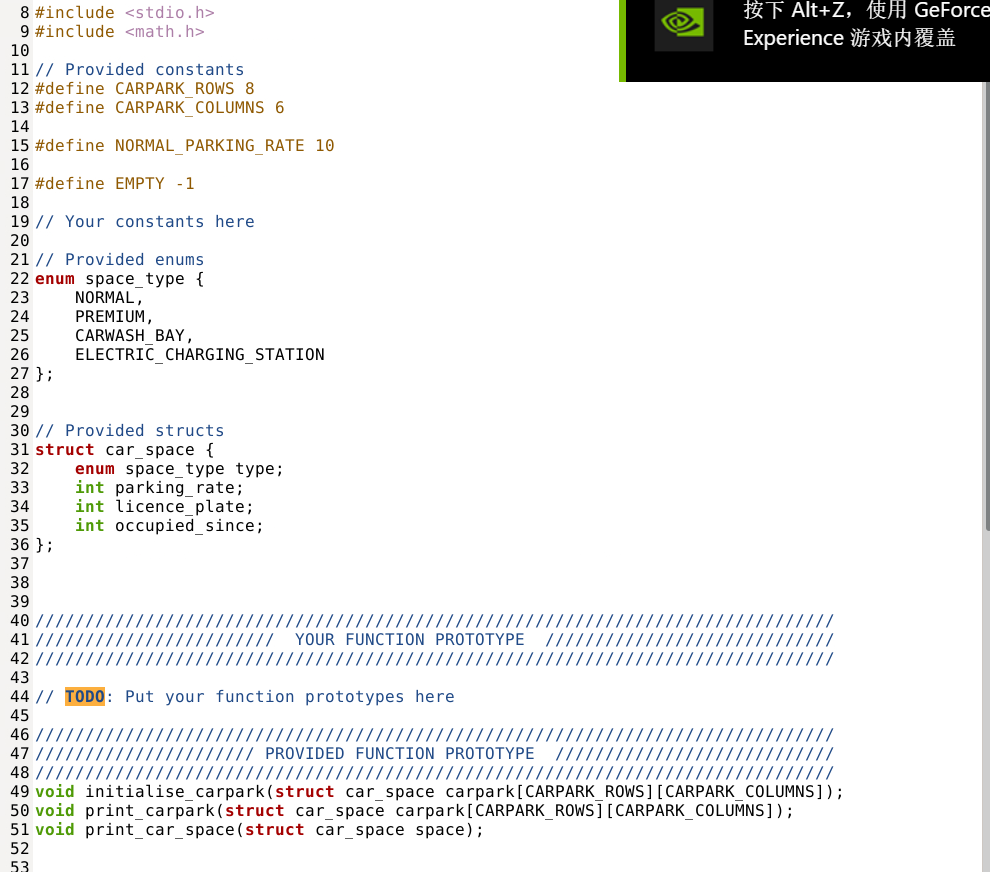The width and height of the screenshot is (990, 872).
Task: Click line number 22 in the gutter
Action: pyautogui.click(x=20, y=278)
